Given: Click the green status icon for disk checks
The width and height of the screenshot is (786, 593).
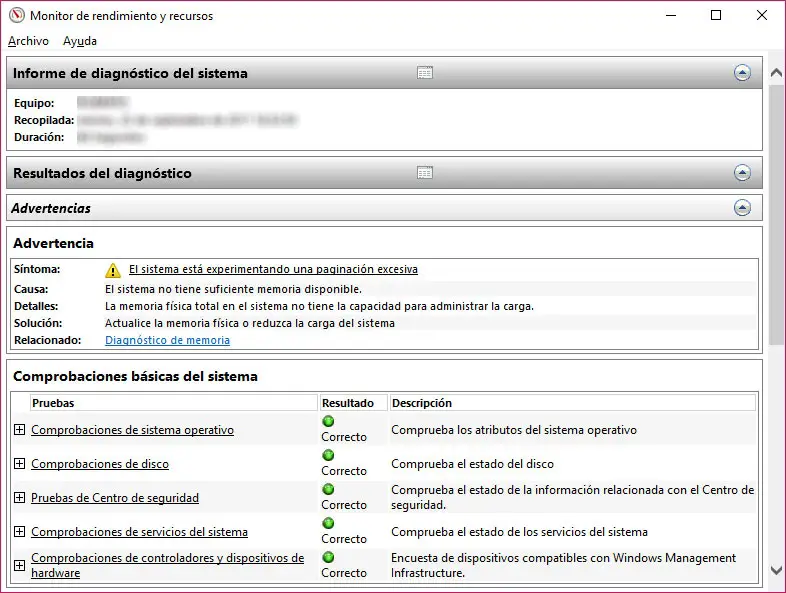Looking at the screenshot, I should click(x=328, y=456).
